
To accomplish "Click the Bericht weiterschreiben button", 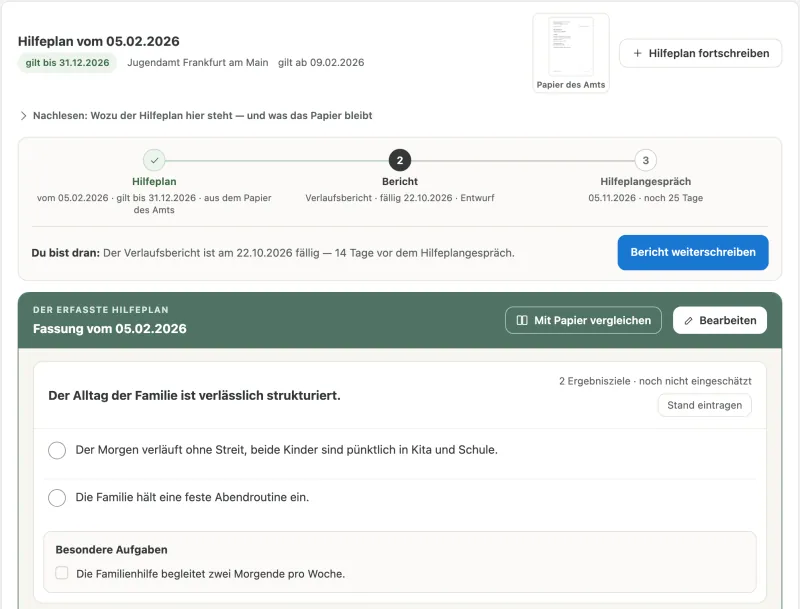I will tap(693, 252).
